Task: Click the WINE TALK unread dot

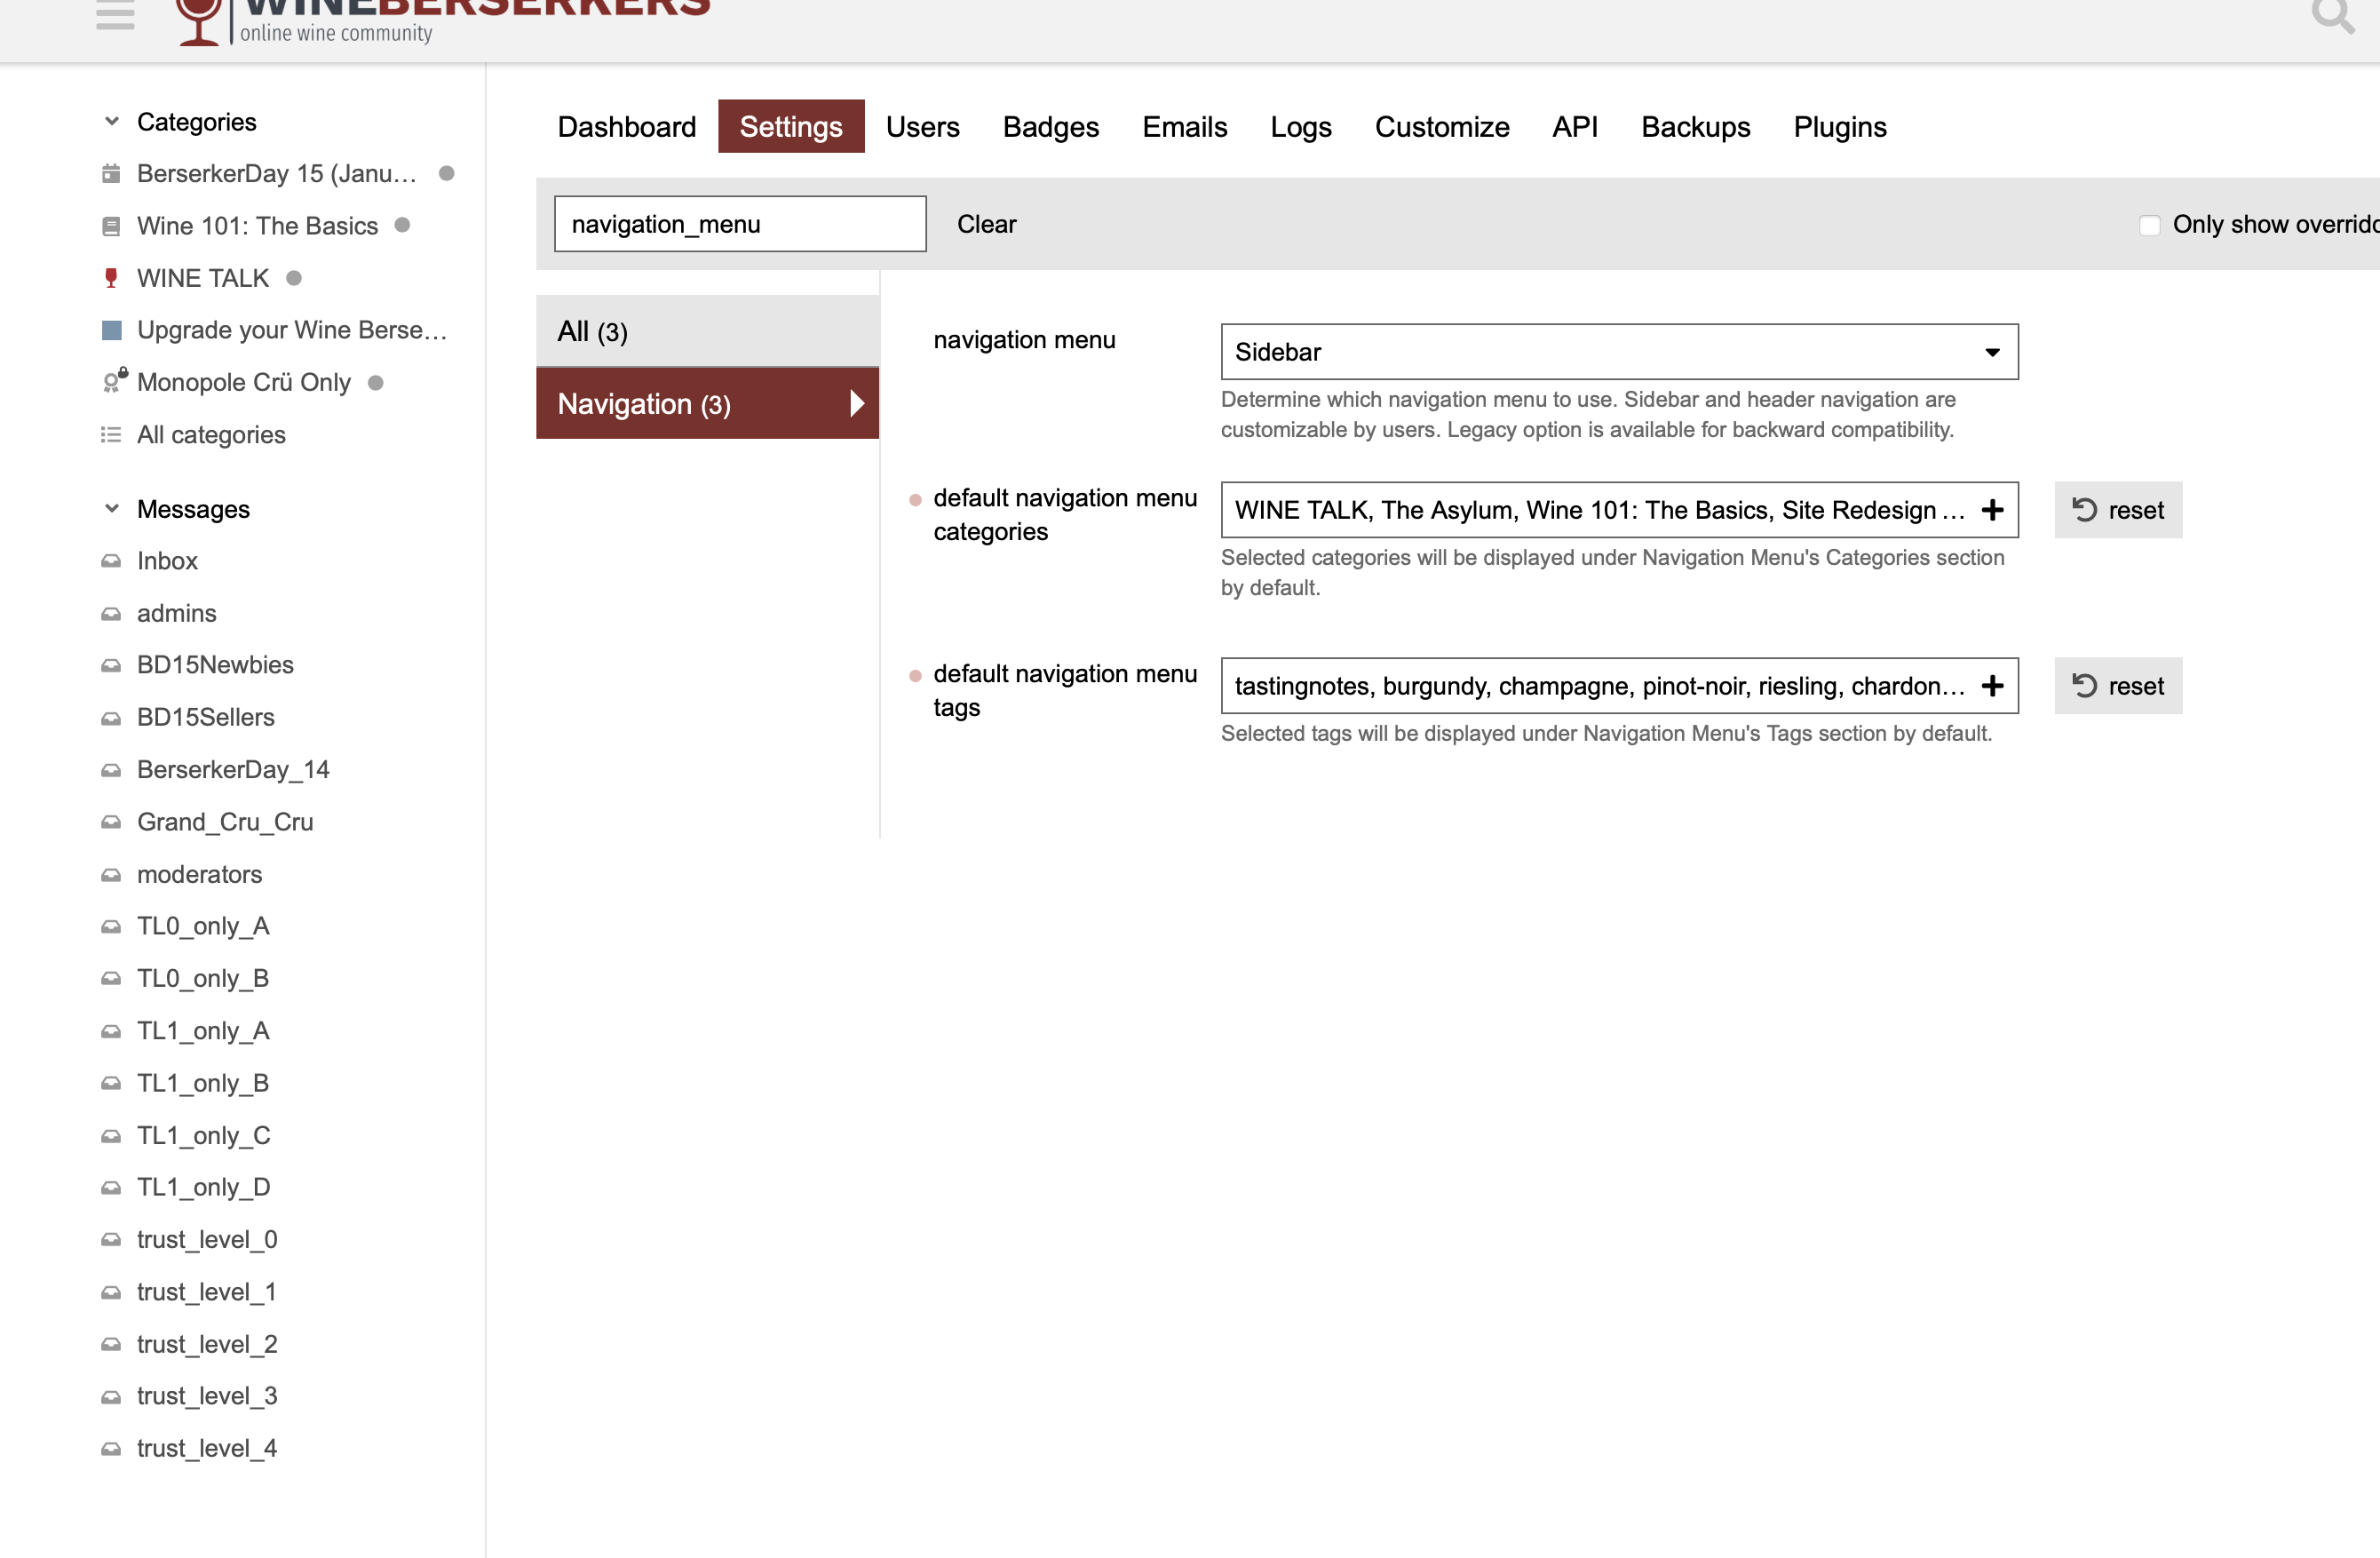Action: click(294, 278)
